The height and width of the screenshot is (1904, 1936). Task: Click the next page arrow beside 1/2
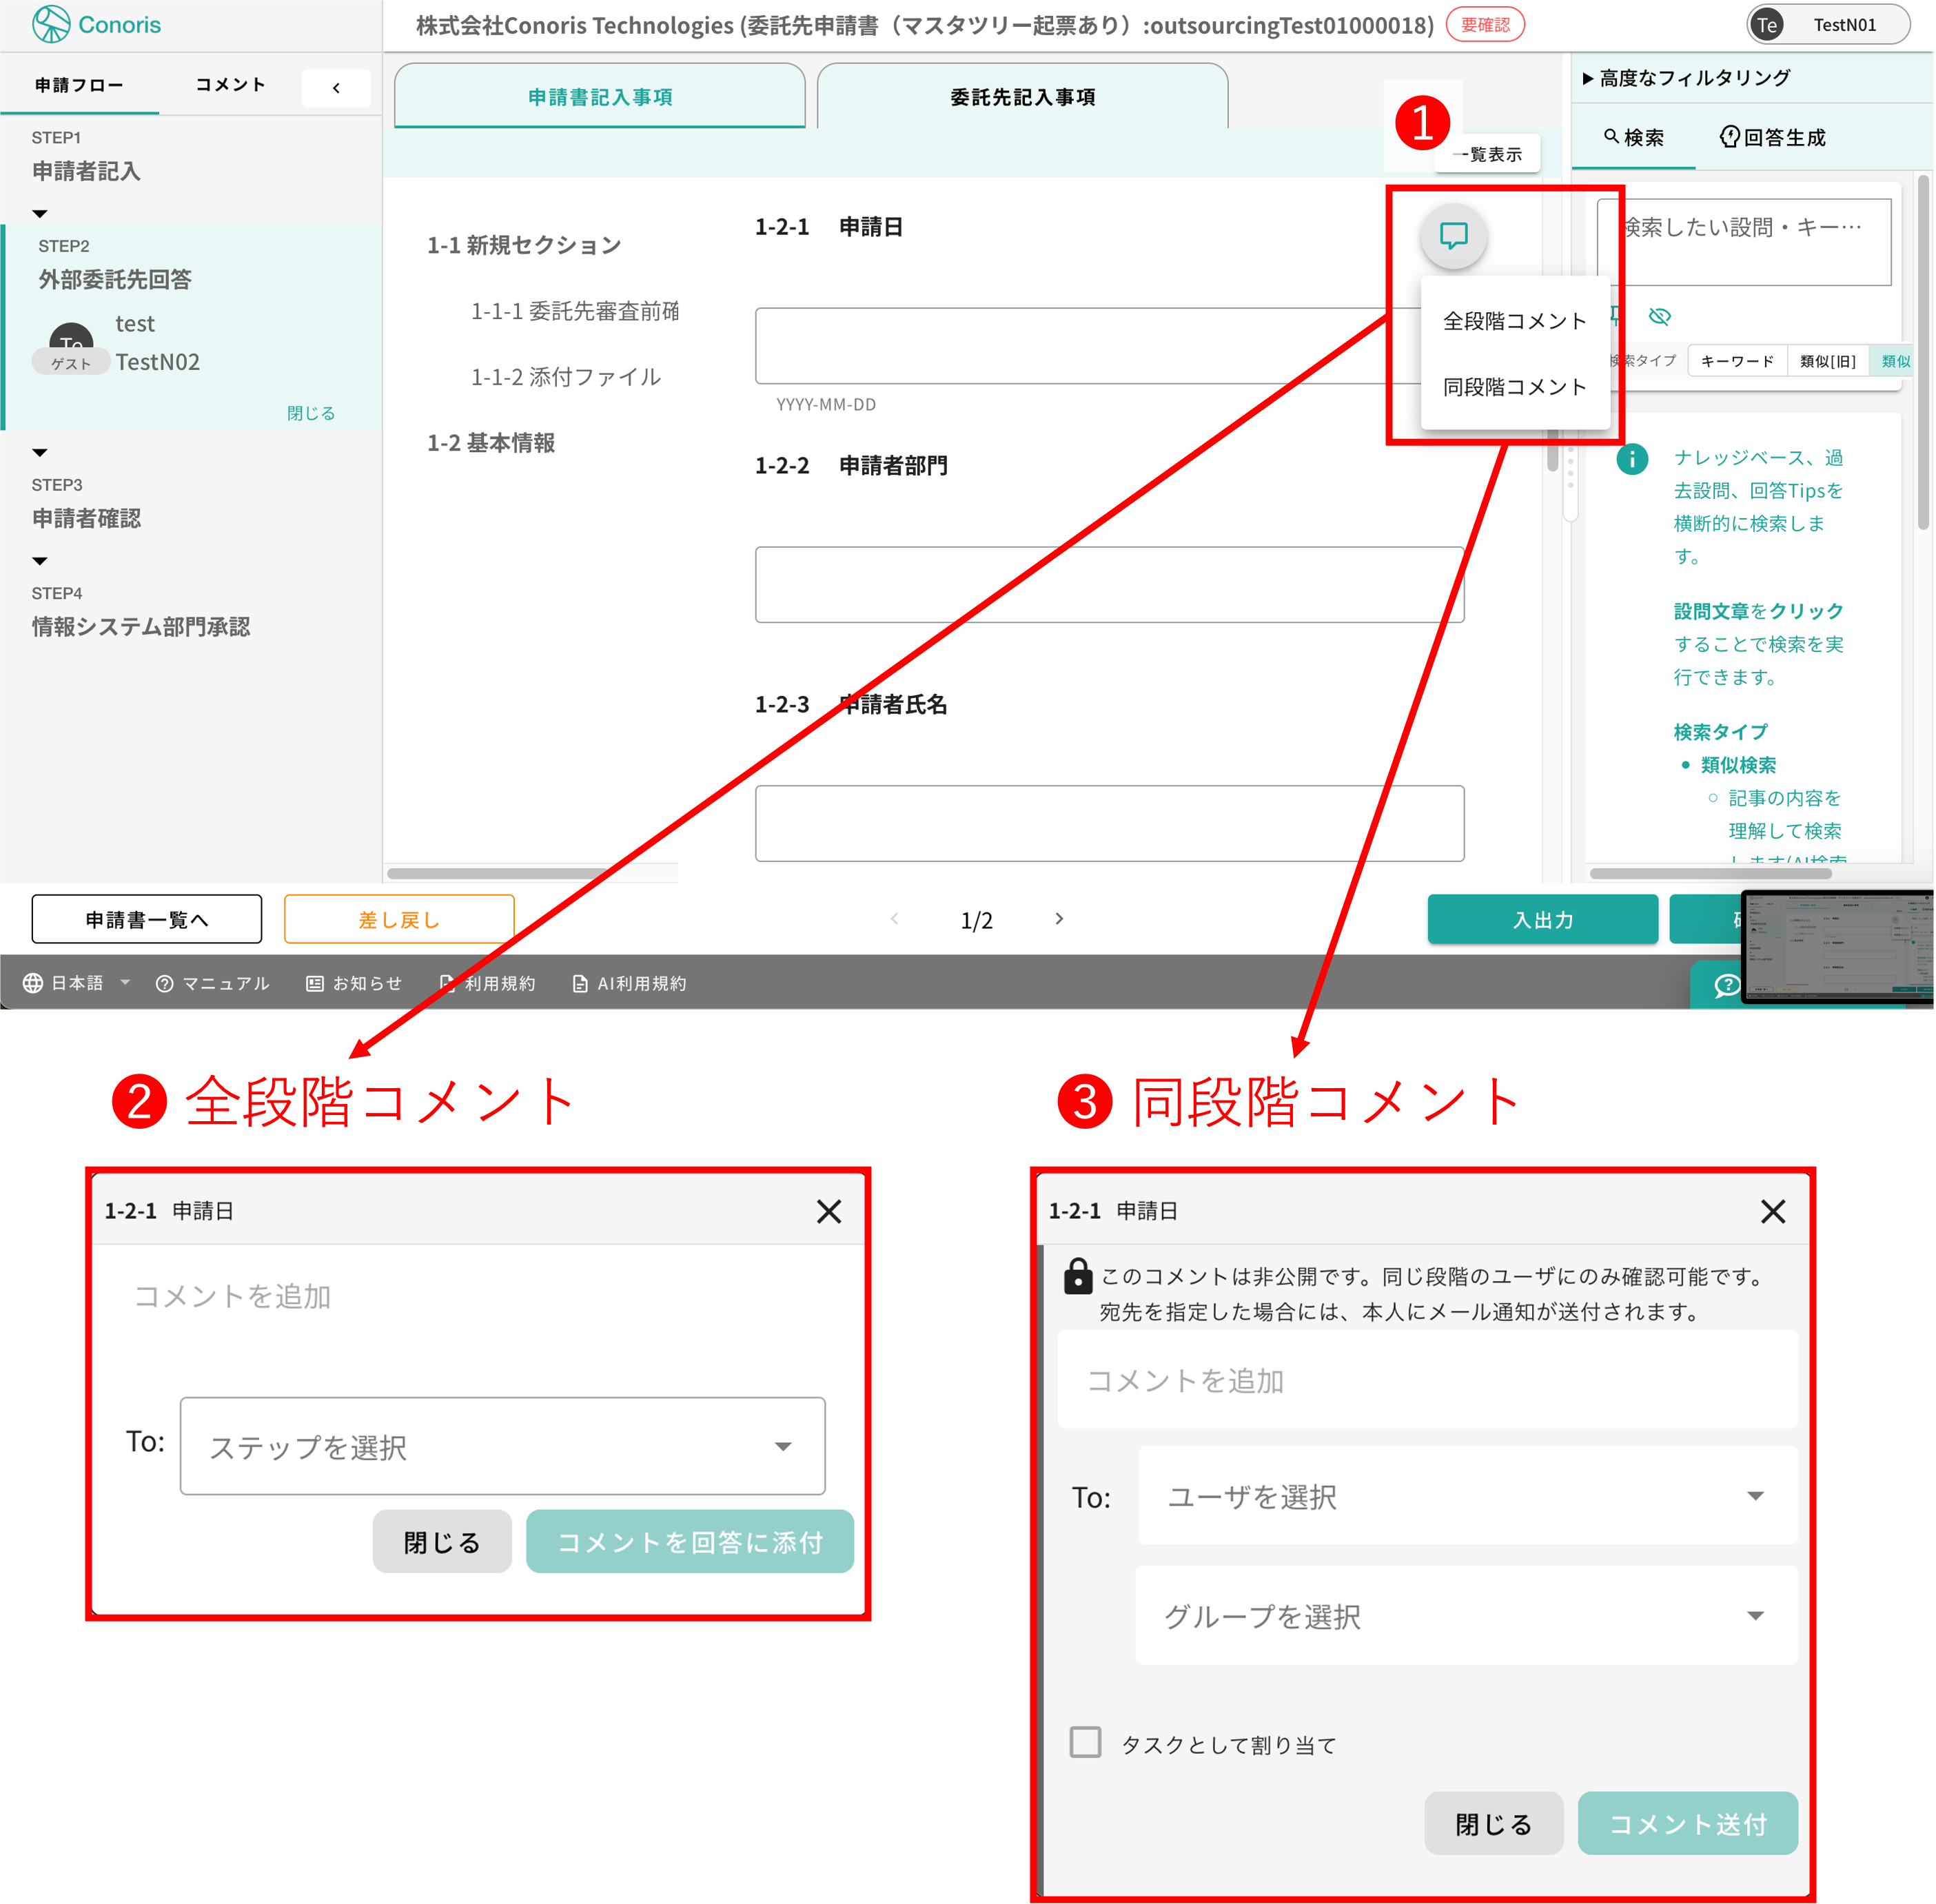click(1059, 919)
